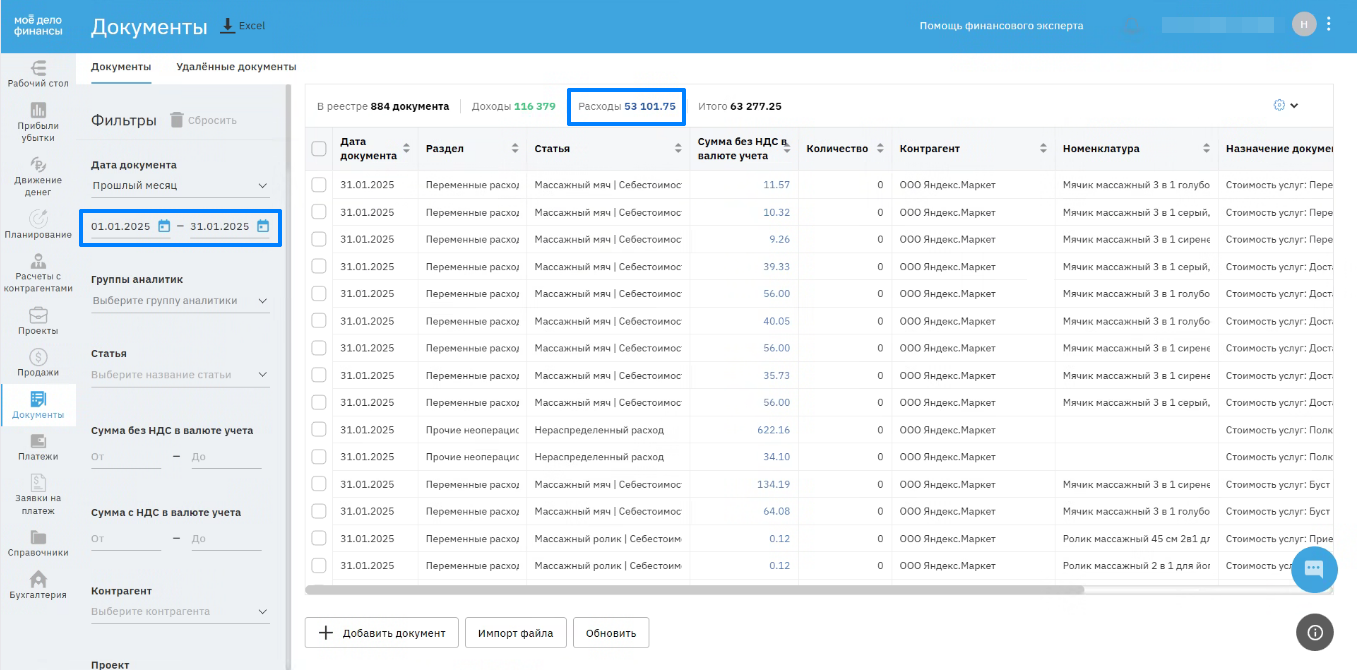Click the Импорт файла button
The image size is (1357, 670).
pyautogui.click(x=515, y=633)
